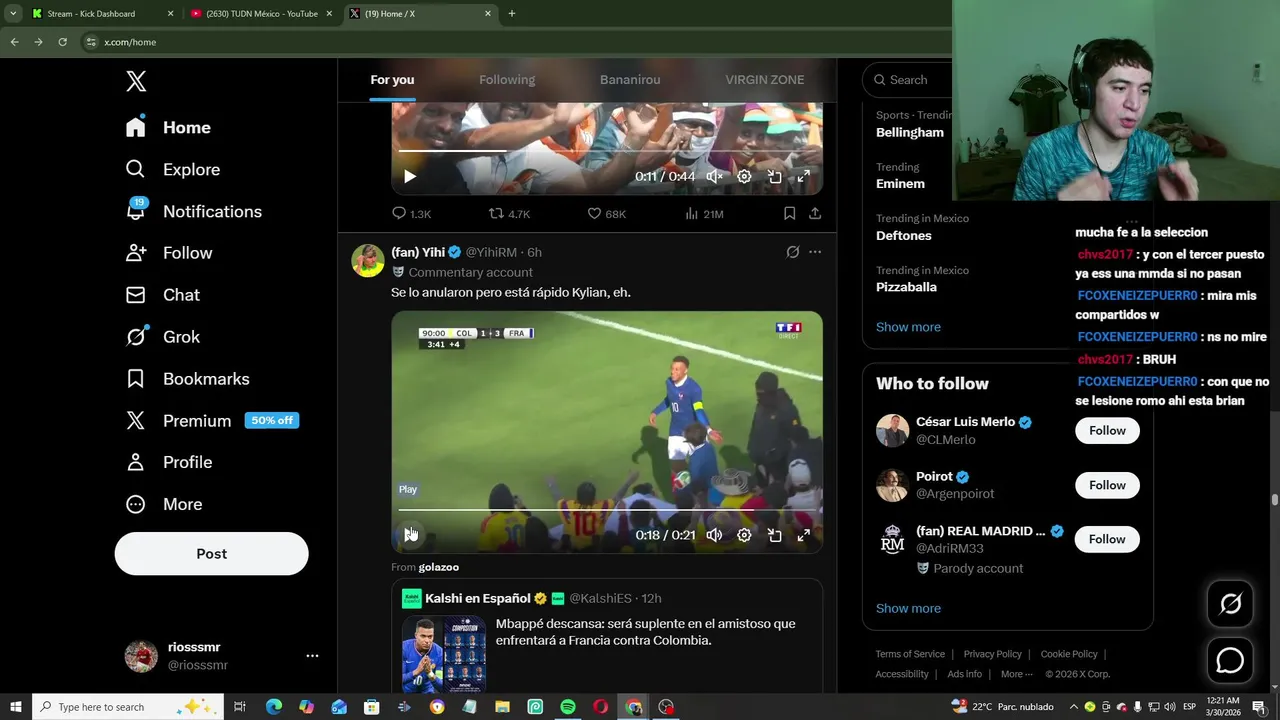Click the Kylian video's progress bar
Screen dimensions: 1280x720
point(607,510)
